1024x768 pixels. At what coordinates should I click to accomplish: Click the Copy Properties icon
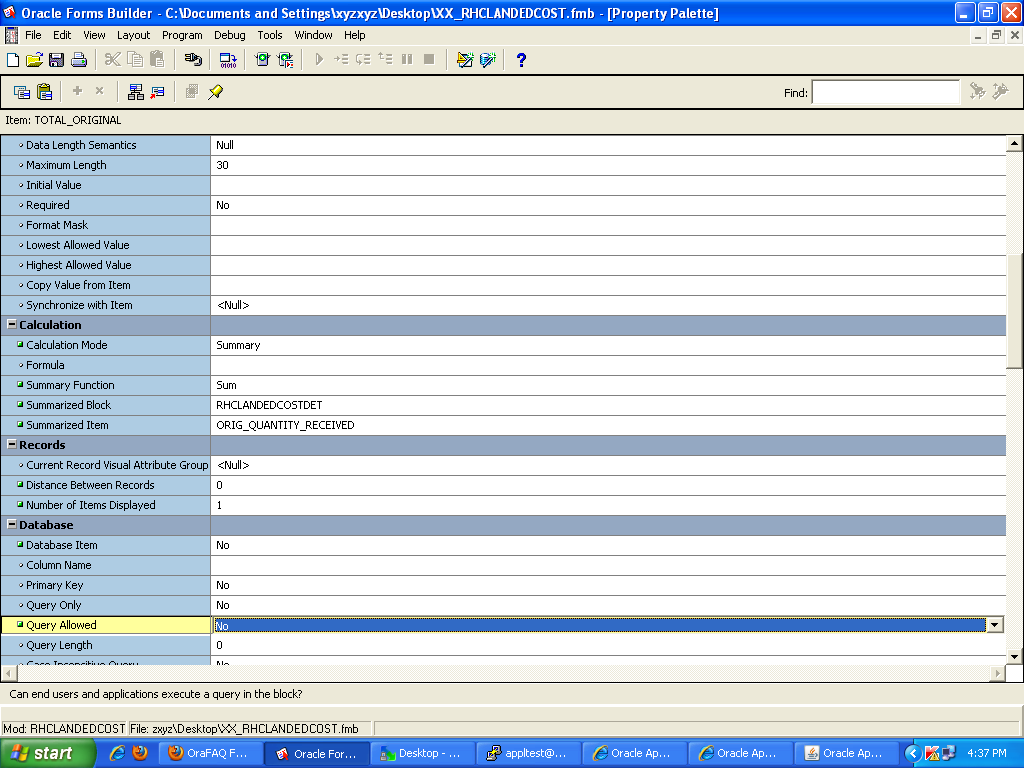(x=21, y=92)
